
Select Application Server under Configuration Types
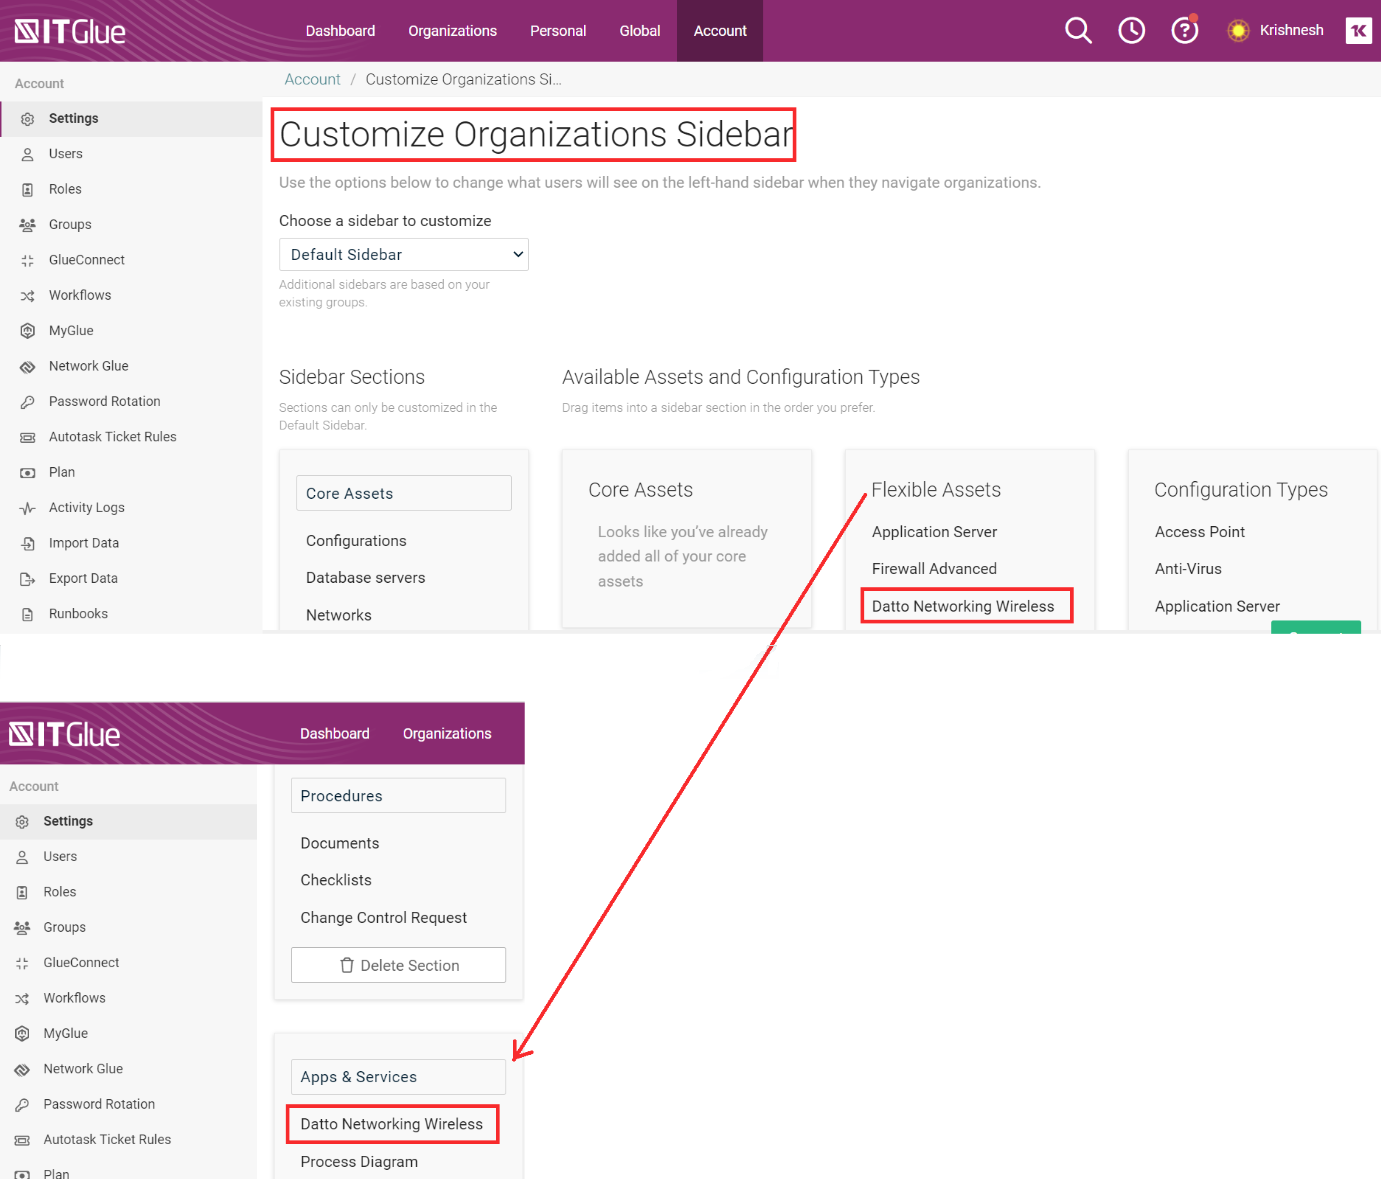[1217, 606]
